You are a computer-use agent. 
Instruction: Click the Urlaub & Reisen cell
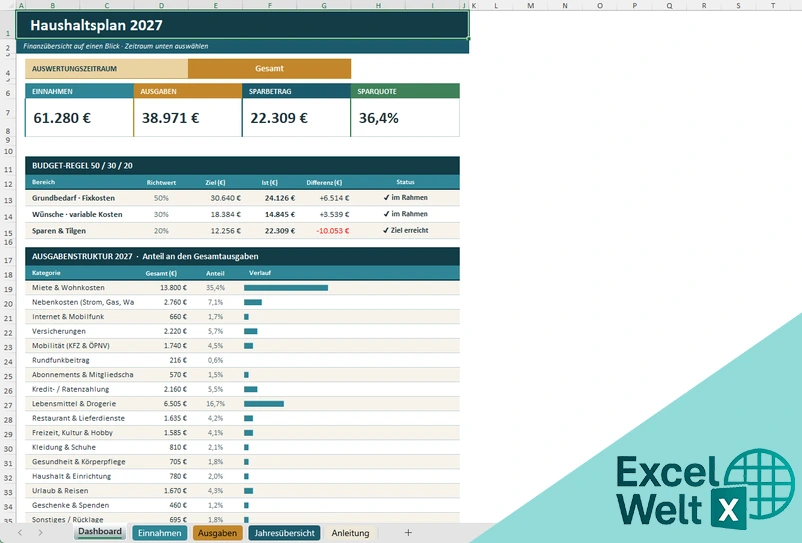click(79, 491)
